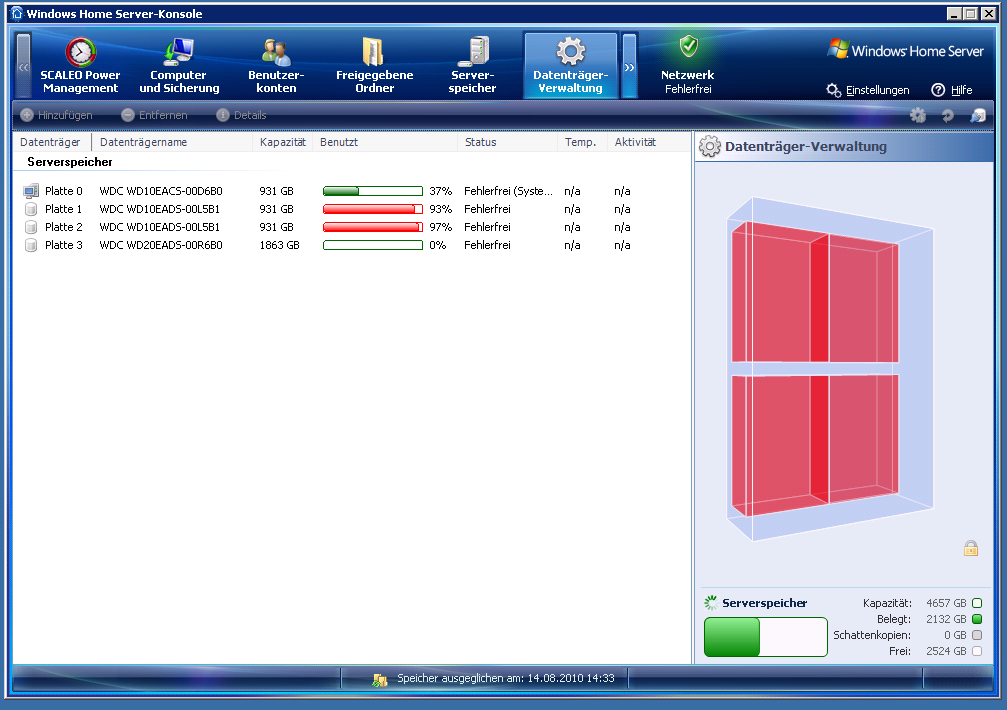The image size is (1007, 710).
Task: Sort by Temp. column header
Action: coord(582,142)
